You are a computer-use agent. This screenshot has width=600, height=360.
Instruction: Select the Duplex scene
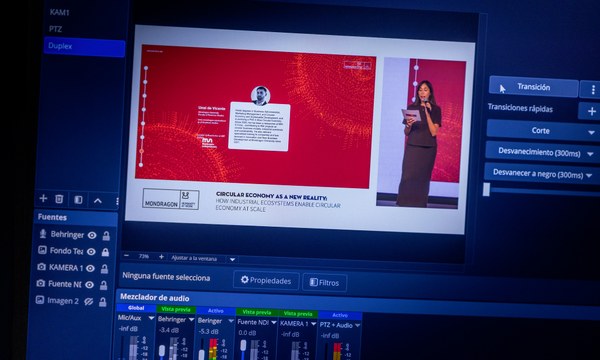tap(84, 47)
